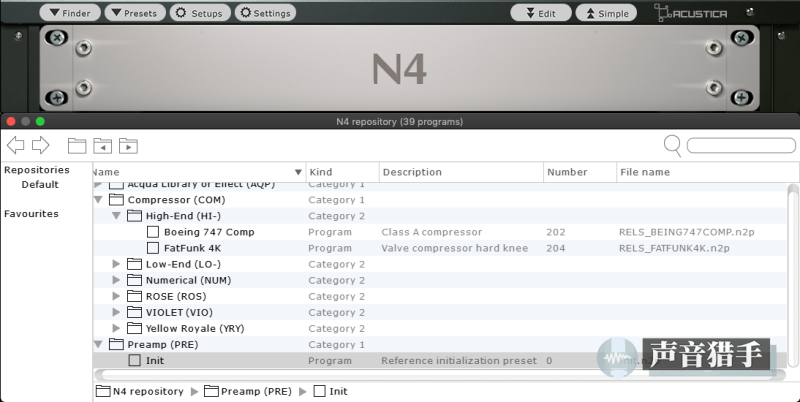
Task: Switch to Simple view button
Action: tap(606, 13)
